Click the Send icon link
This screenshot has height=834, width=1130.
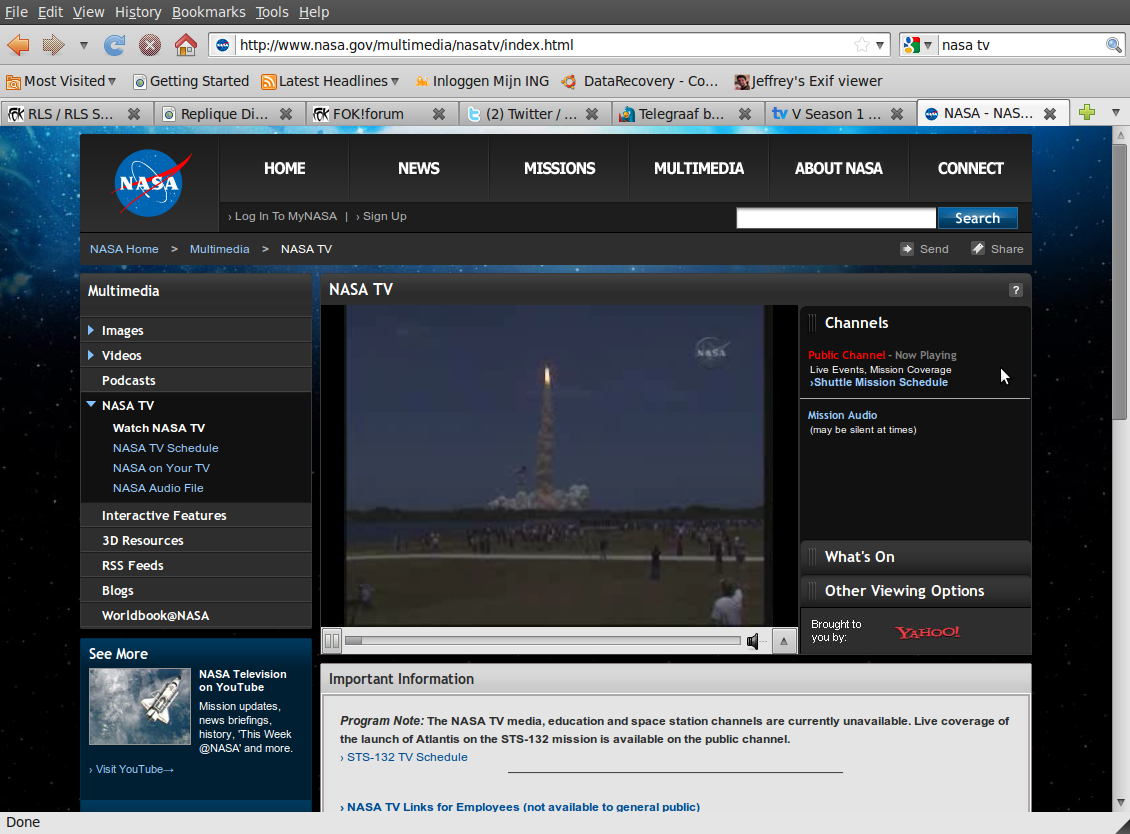point(925,249)
